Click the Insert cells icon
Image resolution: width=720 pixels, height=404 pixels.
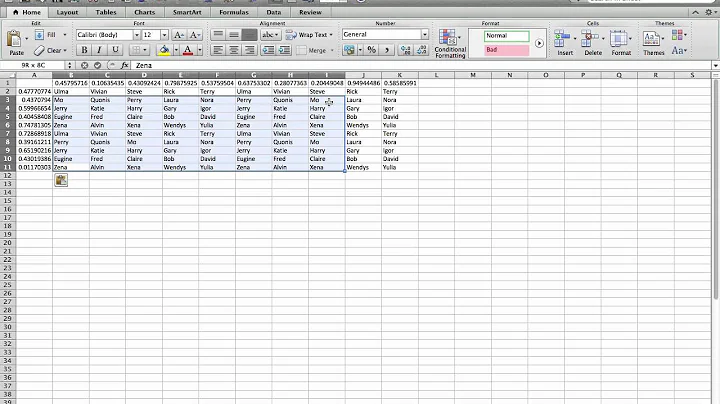[563, 40]
